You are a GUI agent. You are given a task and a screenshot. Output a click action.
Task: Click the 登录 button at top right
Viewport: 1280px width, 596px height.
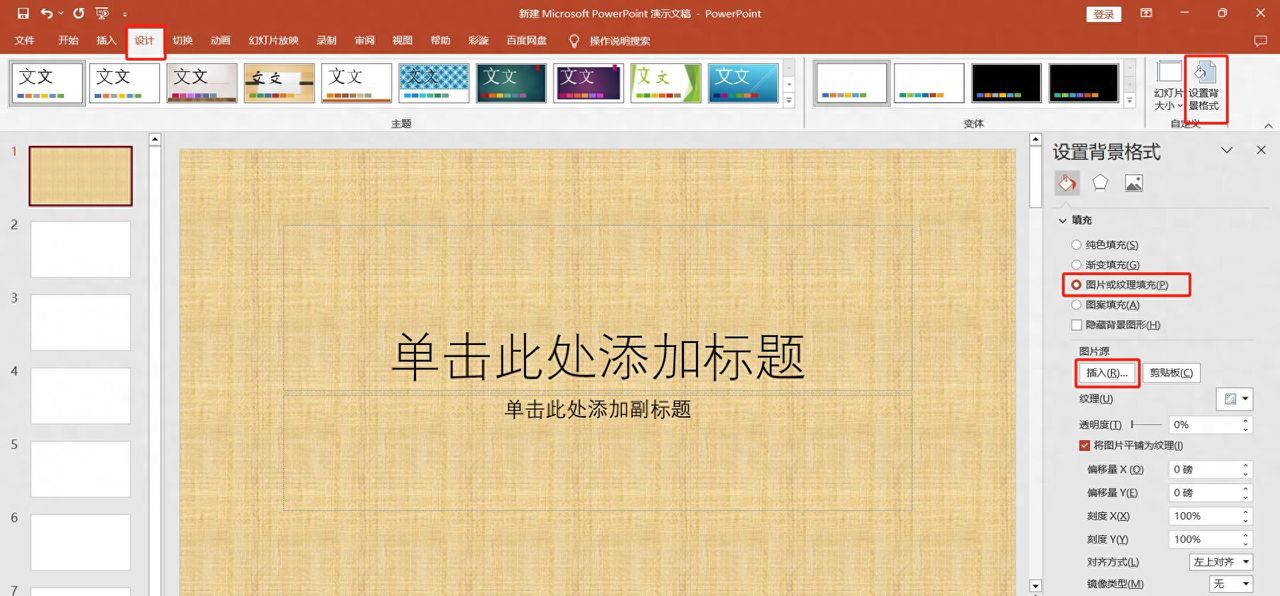point(1103,14)
